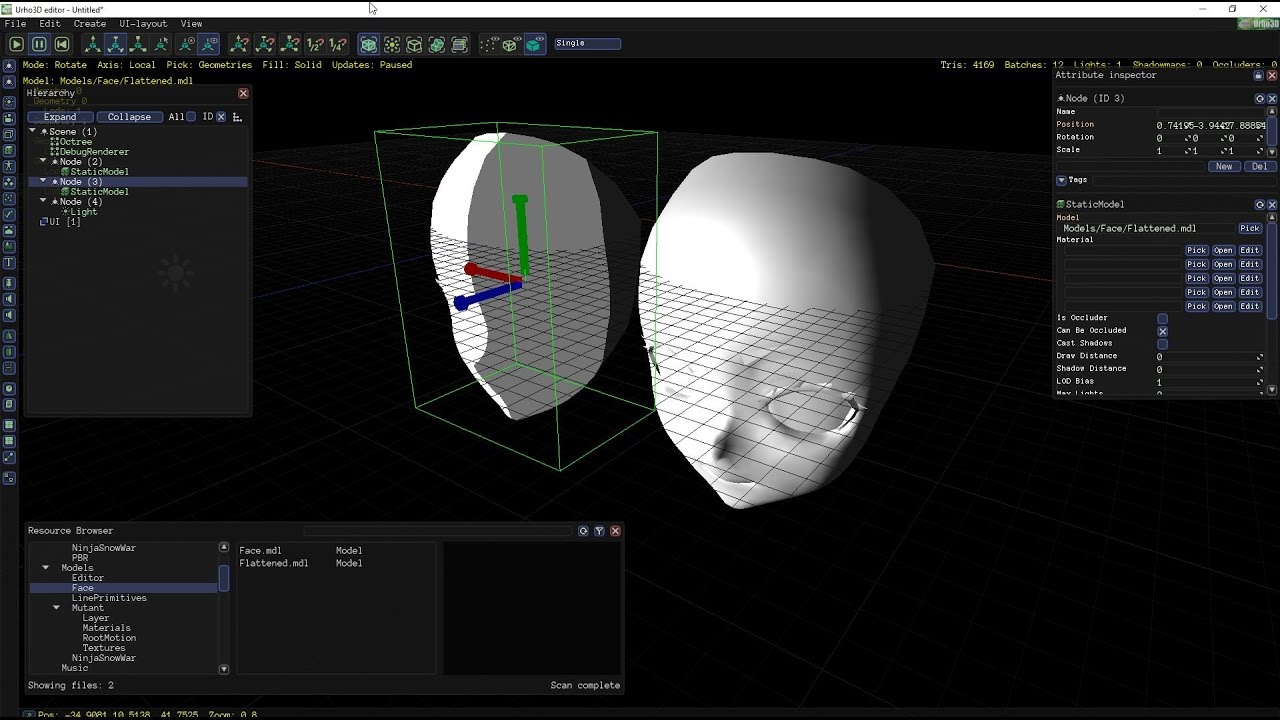Image resolution: width=1280 pixels, height=720 pixels.
Task: Rescan resources in Resource Browser
Action: [583, 531]
